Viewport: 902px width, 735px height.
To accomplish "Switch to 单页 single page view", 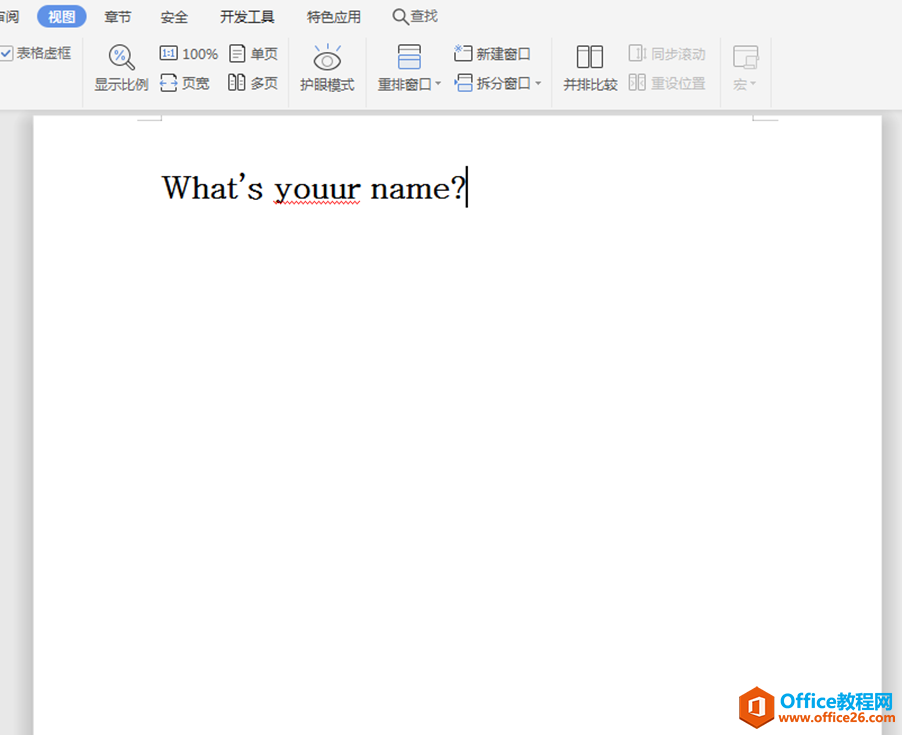I will [x=253, y=54].
